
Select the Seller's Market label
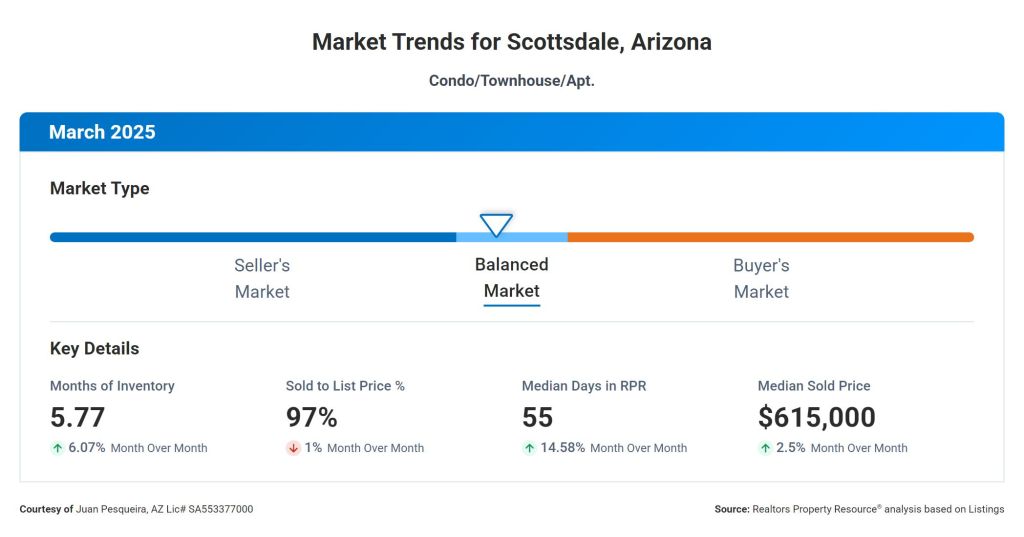coord(262,278)
